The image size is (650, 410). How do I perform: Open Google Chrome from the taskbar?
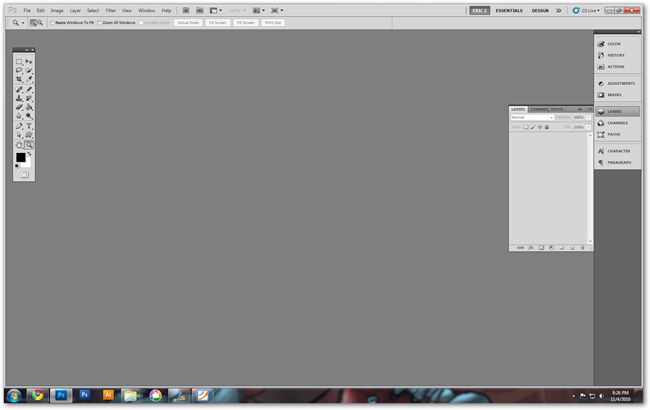click(37, 395)
